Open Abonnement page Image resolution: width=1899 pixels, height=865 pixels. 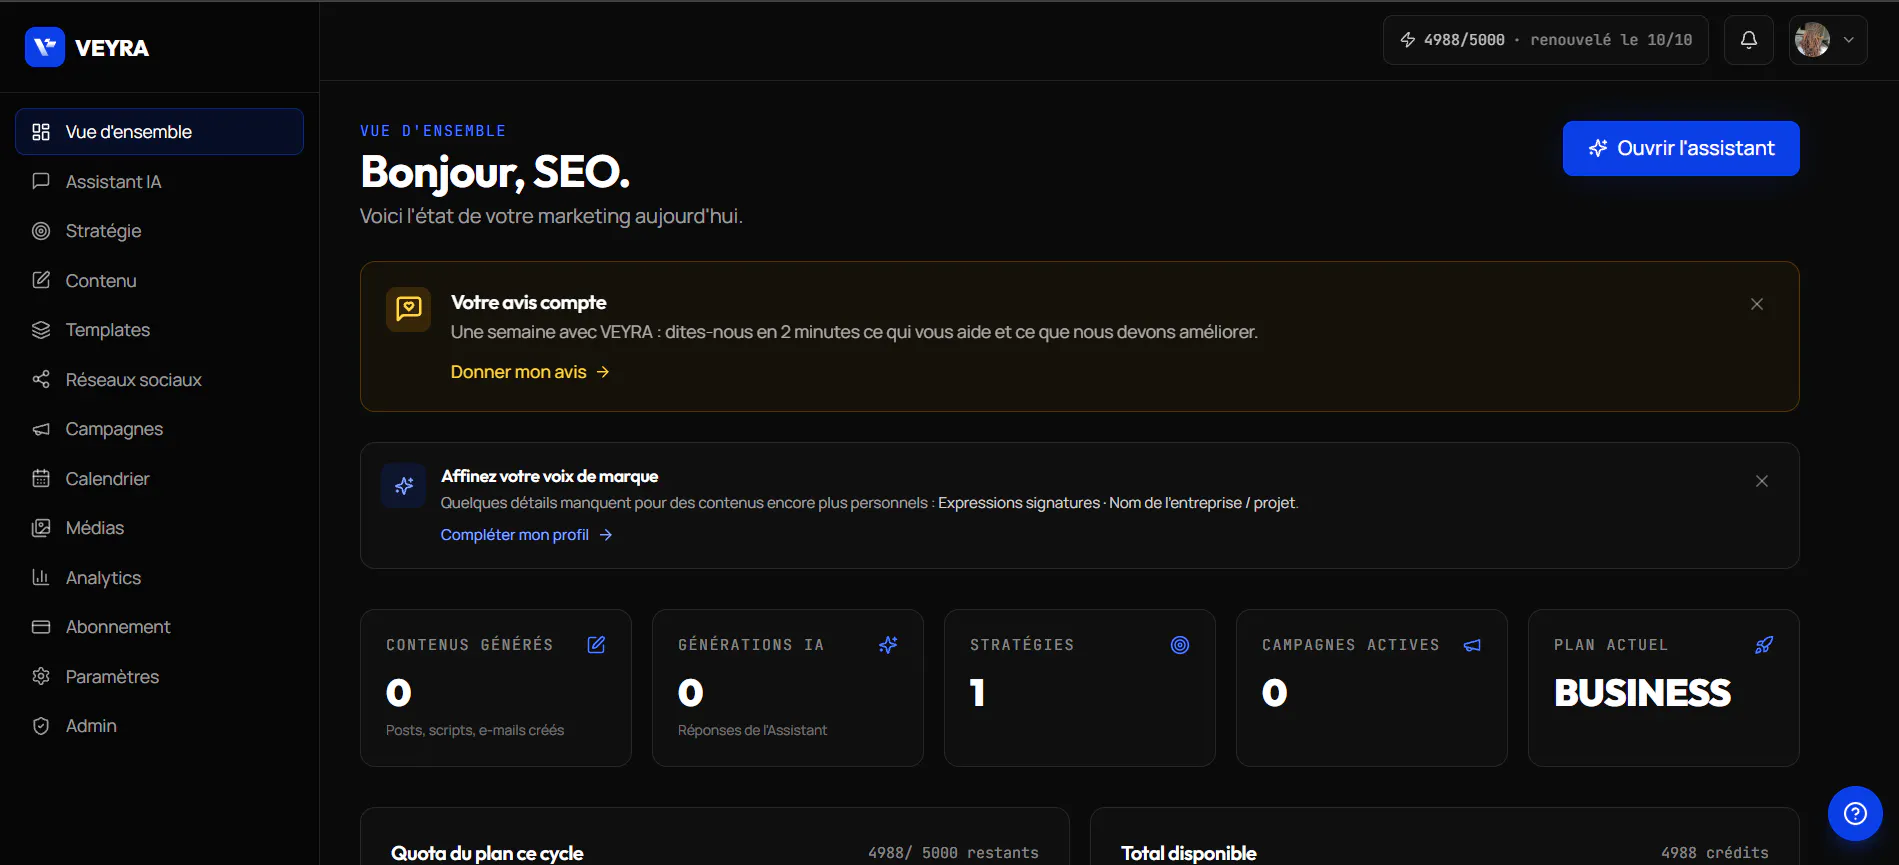click(x=159, y=627)
